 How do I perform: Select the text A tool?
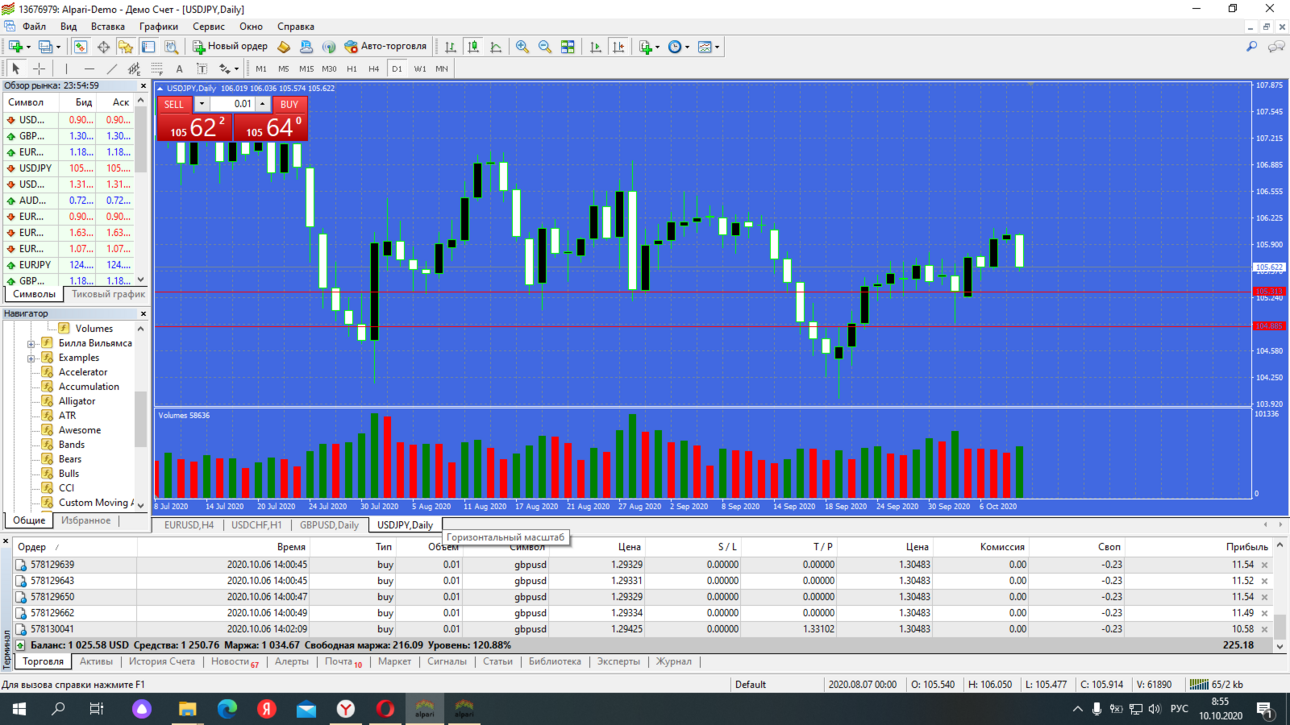coord(179,69)
